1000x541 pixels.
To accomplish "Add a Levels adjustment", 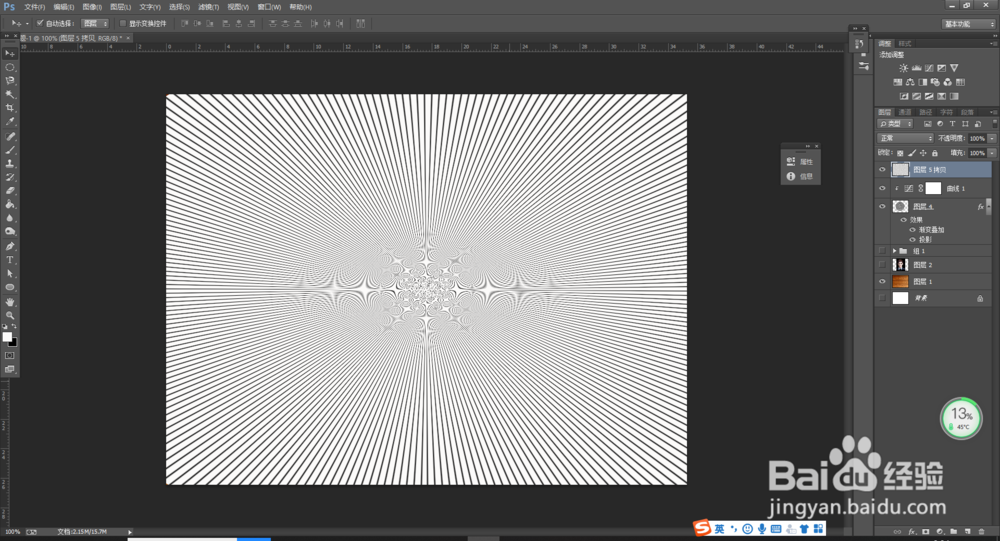I will (x=916, y=68).
